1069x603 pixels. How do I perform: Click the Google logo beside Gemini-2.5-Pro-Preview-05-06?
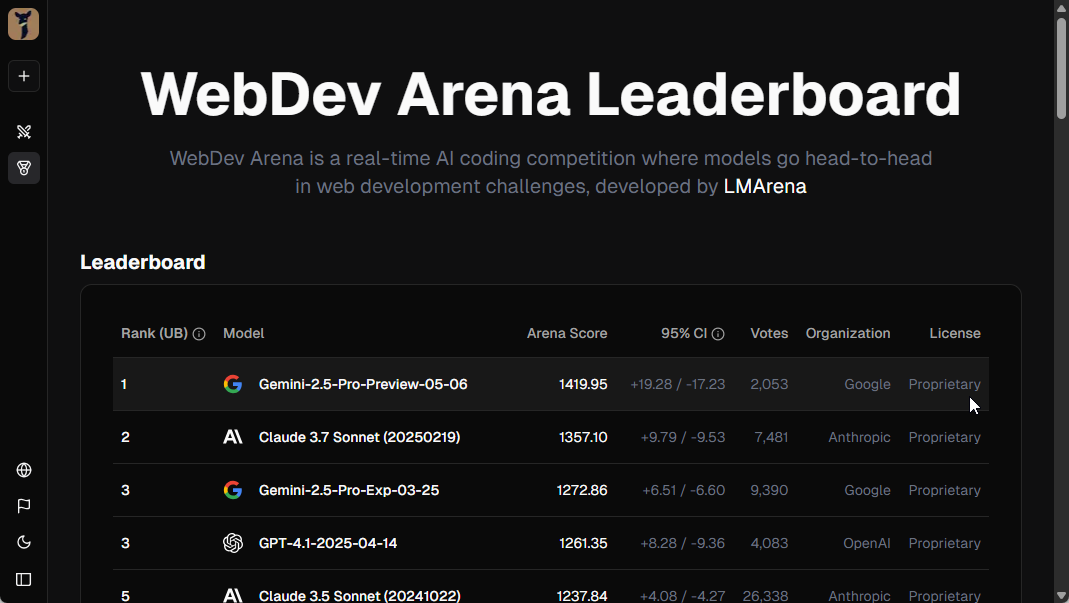coord(232,384)
